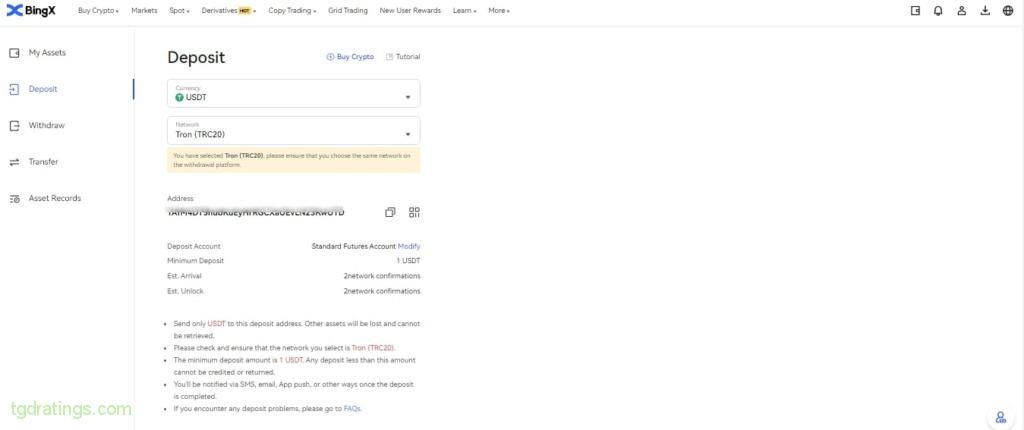Go to Withdraw section

click(x=46, y=125)
